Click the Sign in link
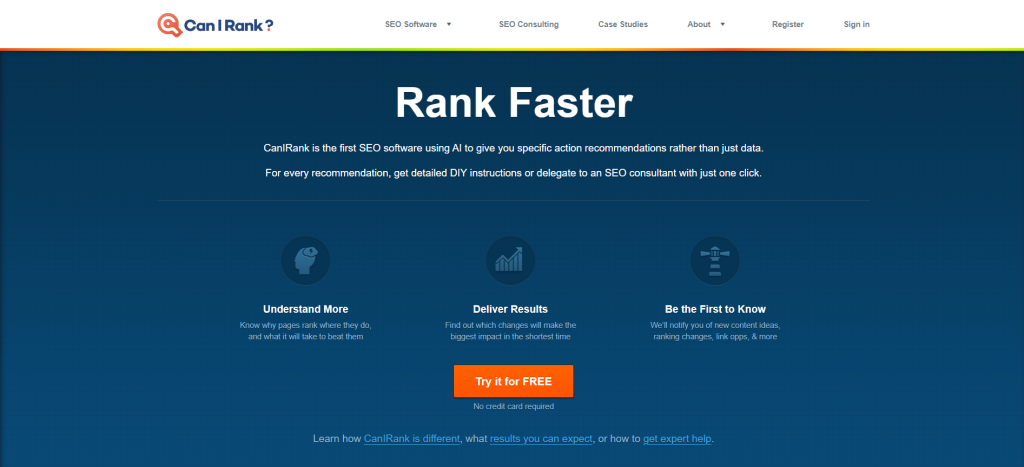The image size is (1024, 467). [x=856, y=24]
